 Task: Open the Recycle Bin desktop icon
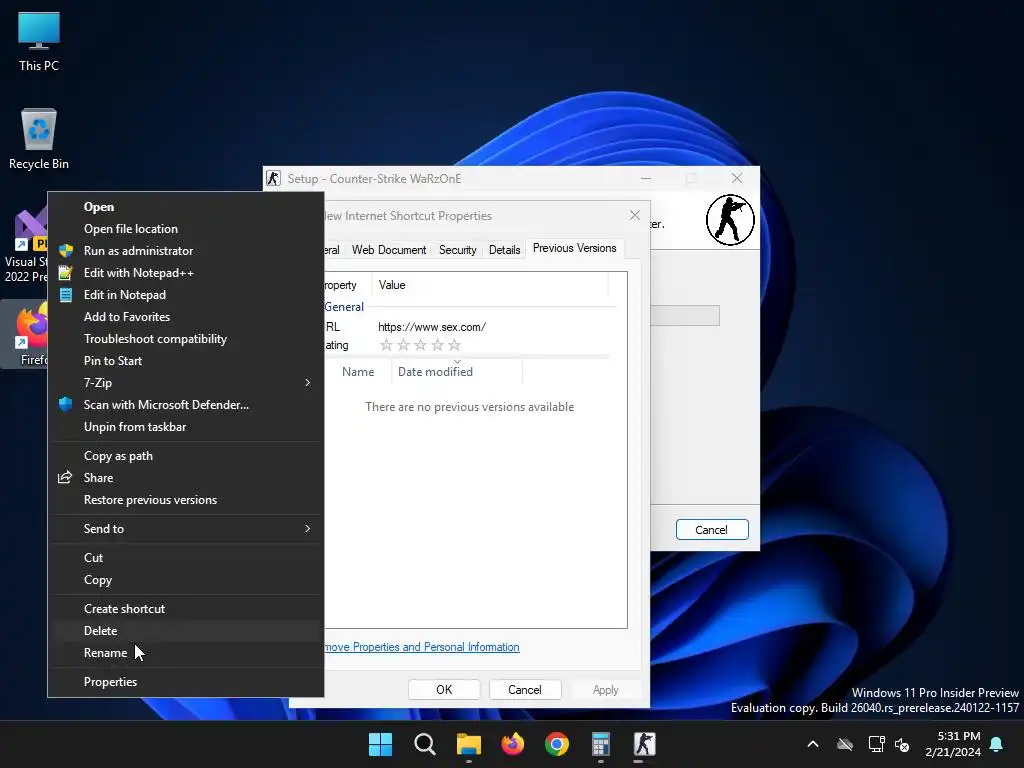(39, 139)
